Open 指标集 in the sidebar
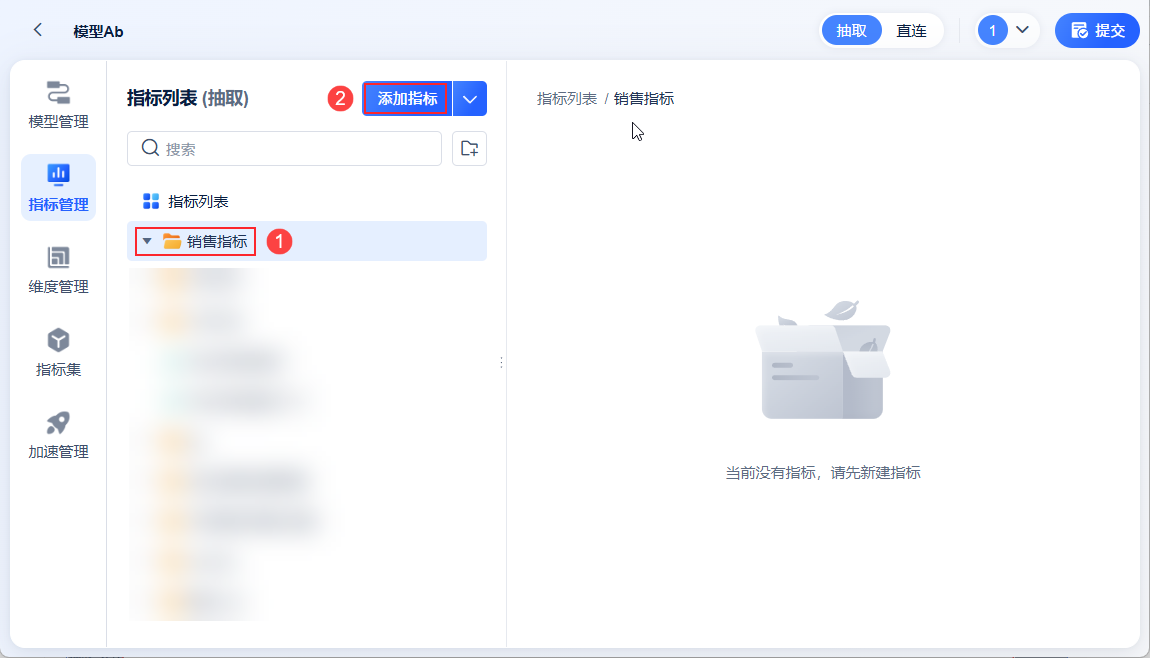 pos(58,353)
